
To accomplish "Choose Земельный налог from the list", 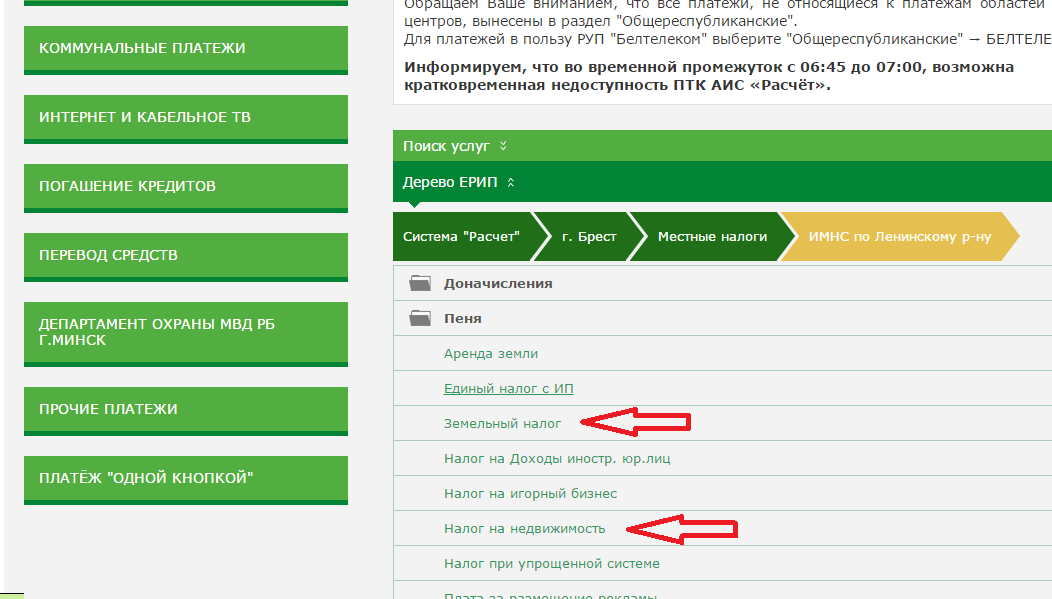I will point(503,423).
